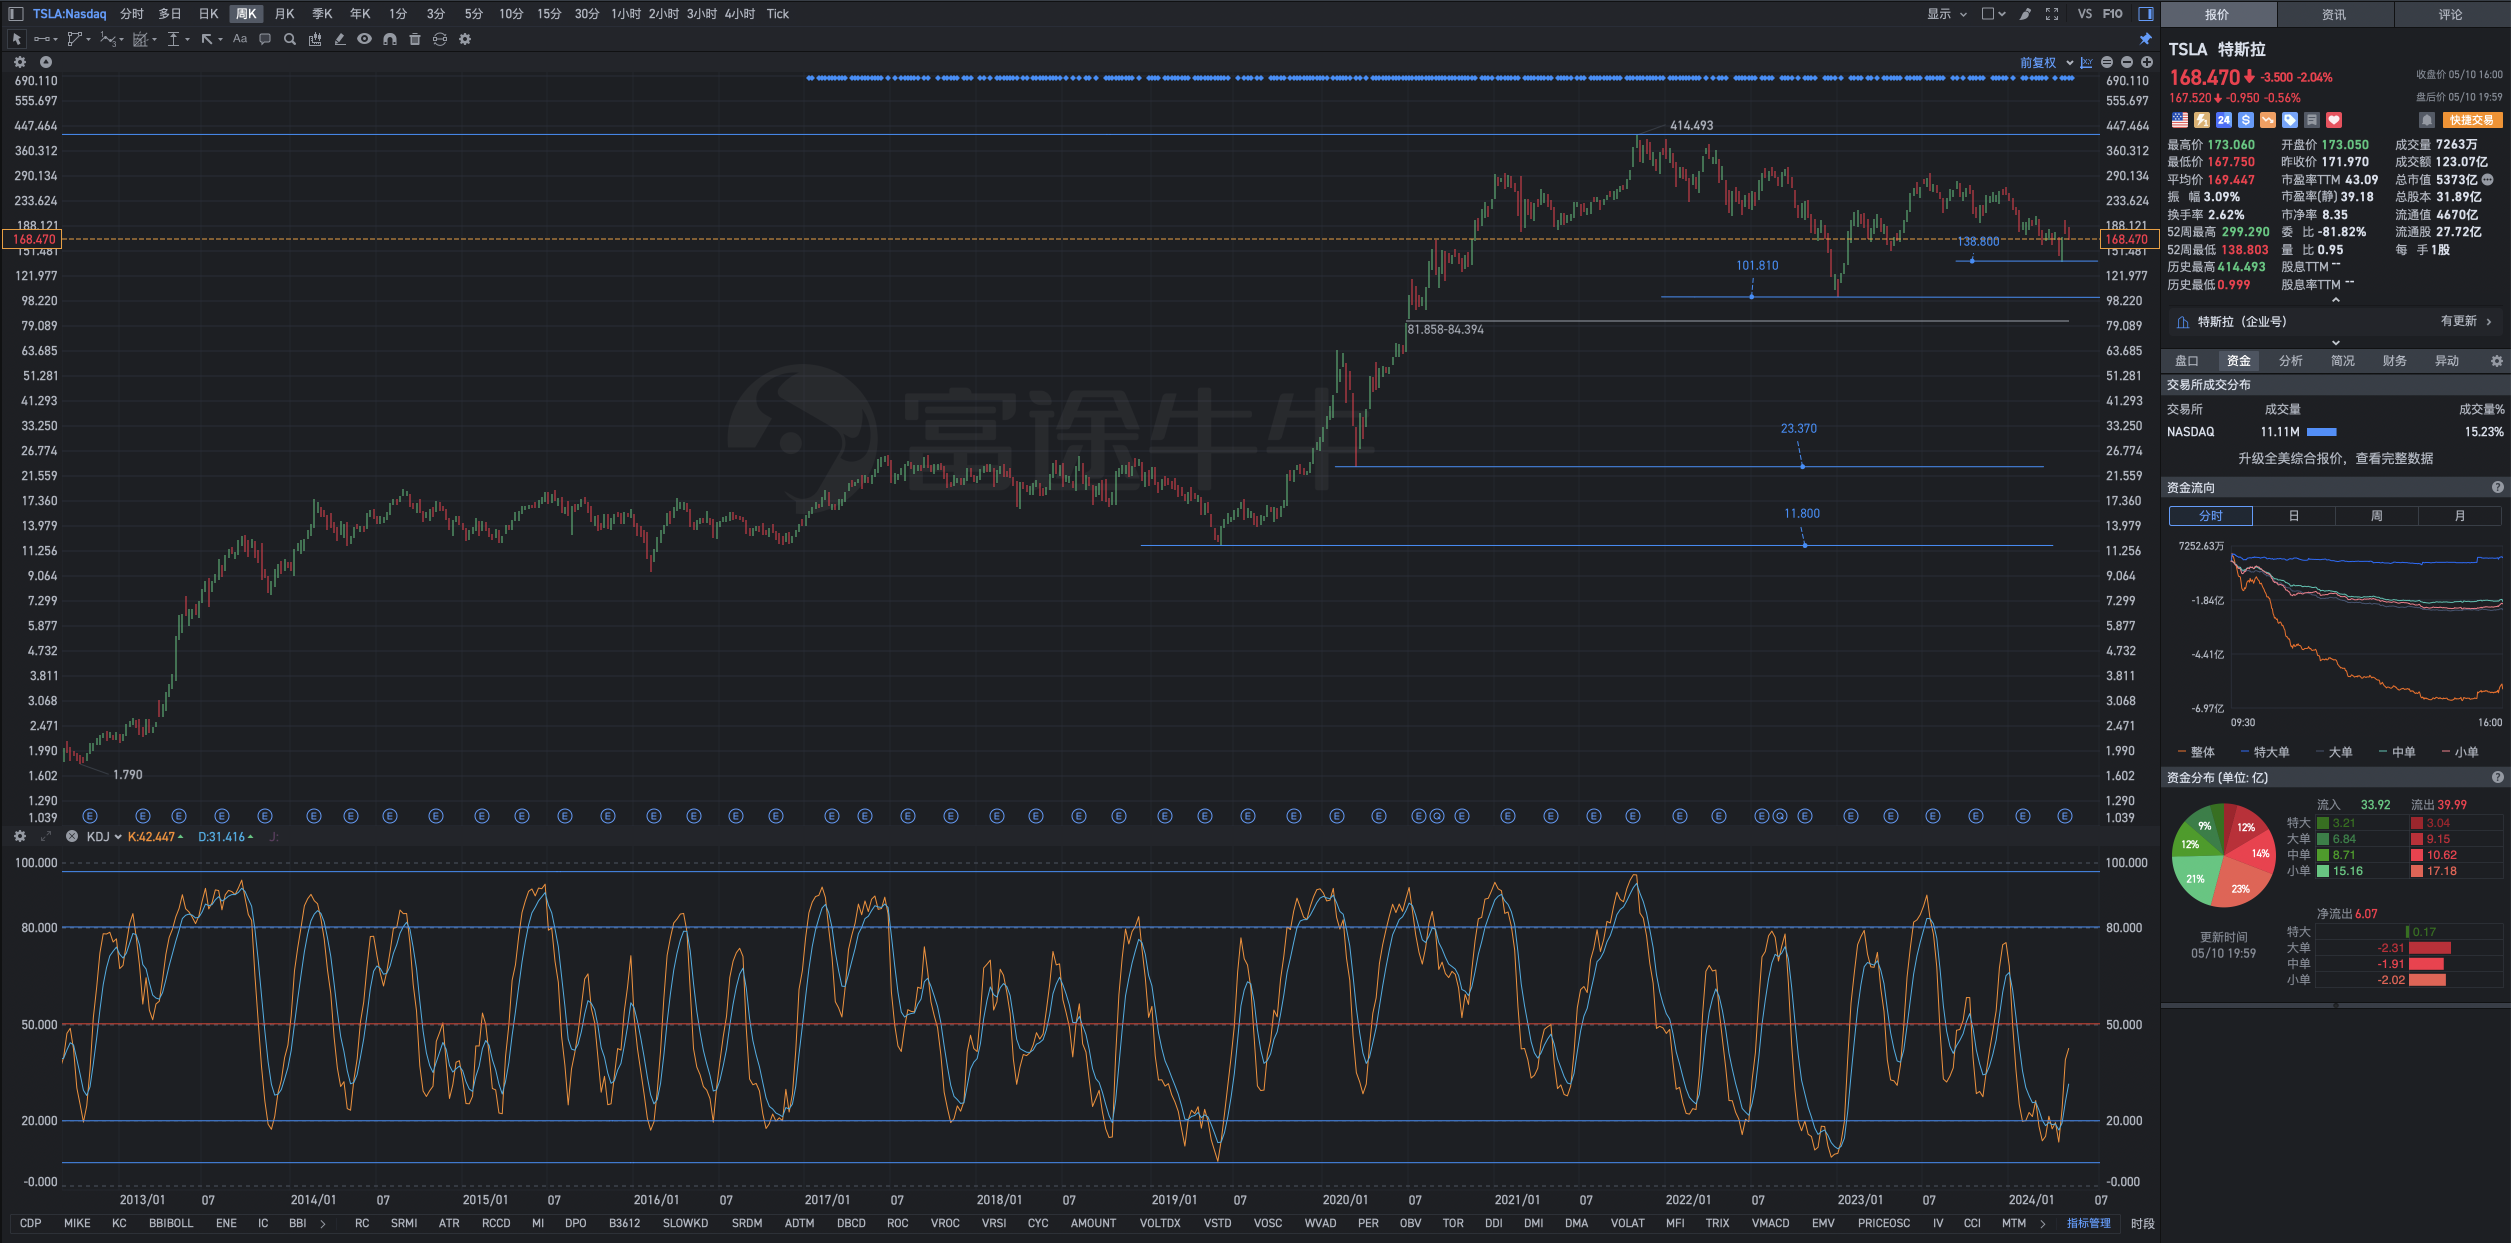Select the arrow cursor tool
This screenshot has height=1243, width=2511.
17,39
